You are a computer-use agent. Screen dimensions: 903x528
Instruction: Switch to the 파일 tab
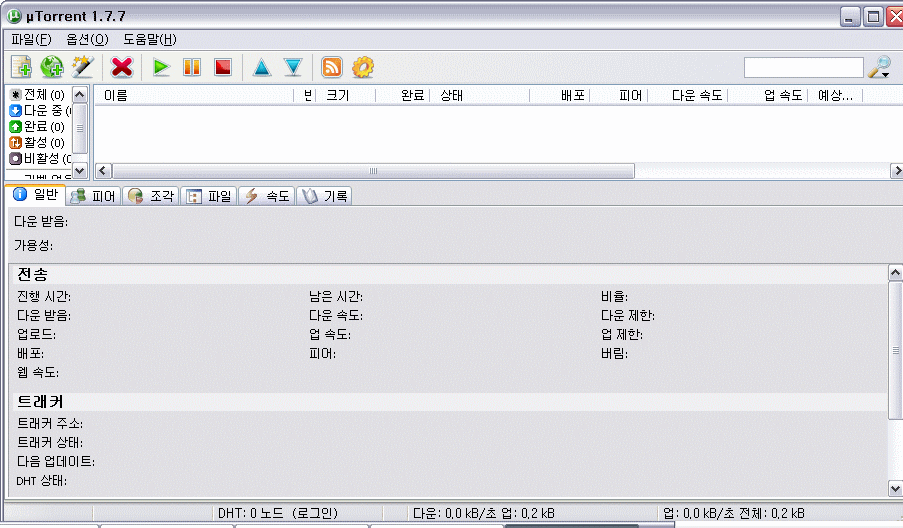click(x=209, y=196)
